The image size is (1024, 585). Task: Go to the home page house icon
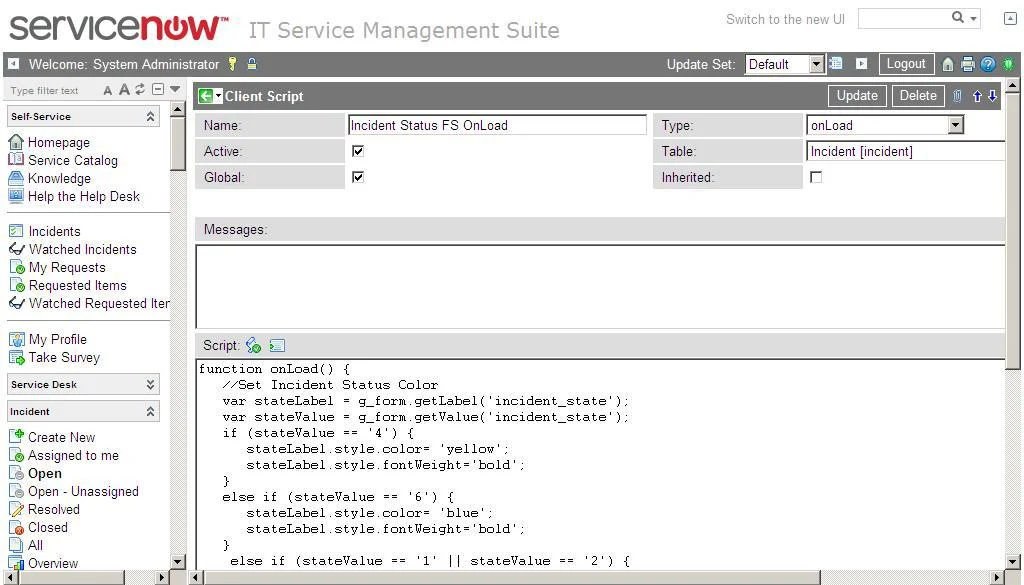point(948,64)
